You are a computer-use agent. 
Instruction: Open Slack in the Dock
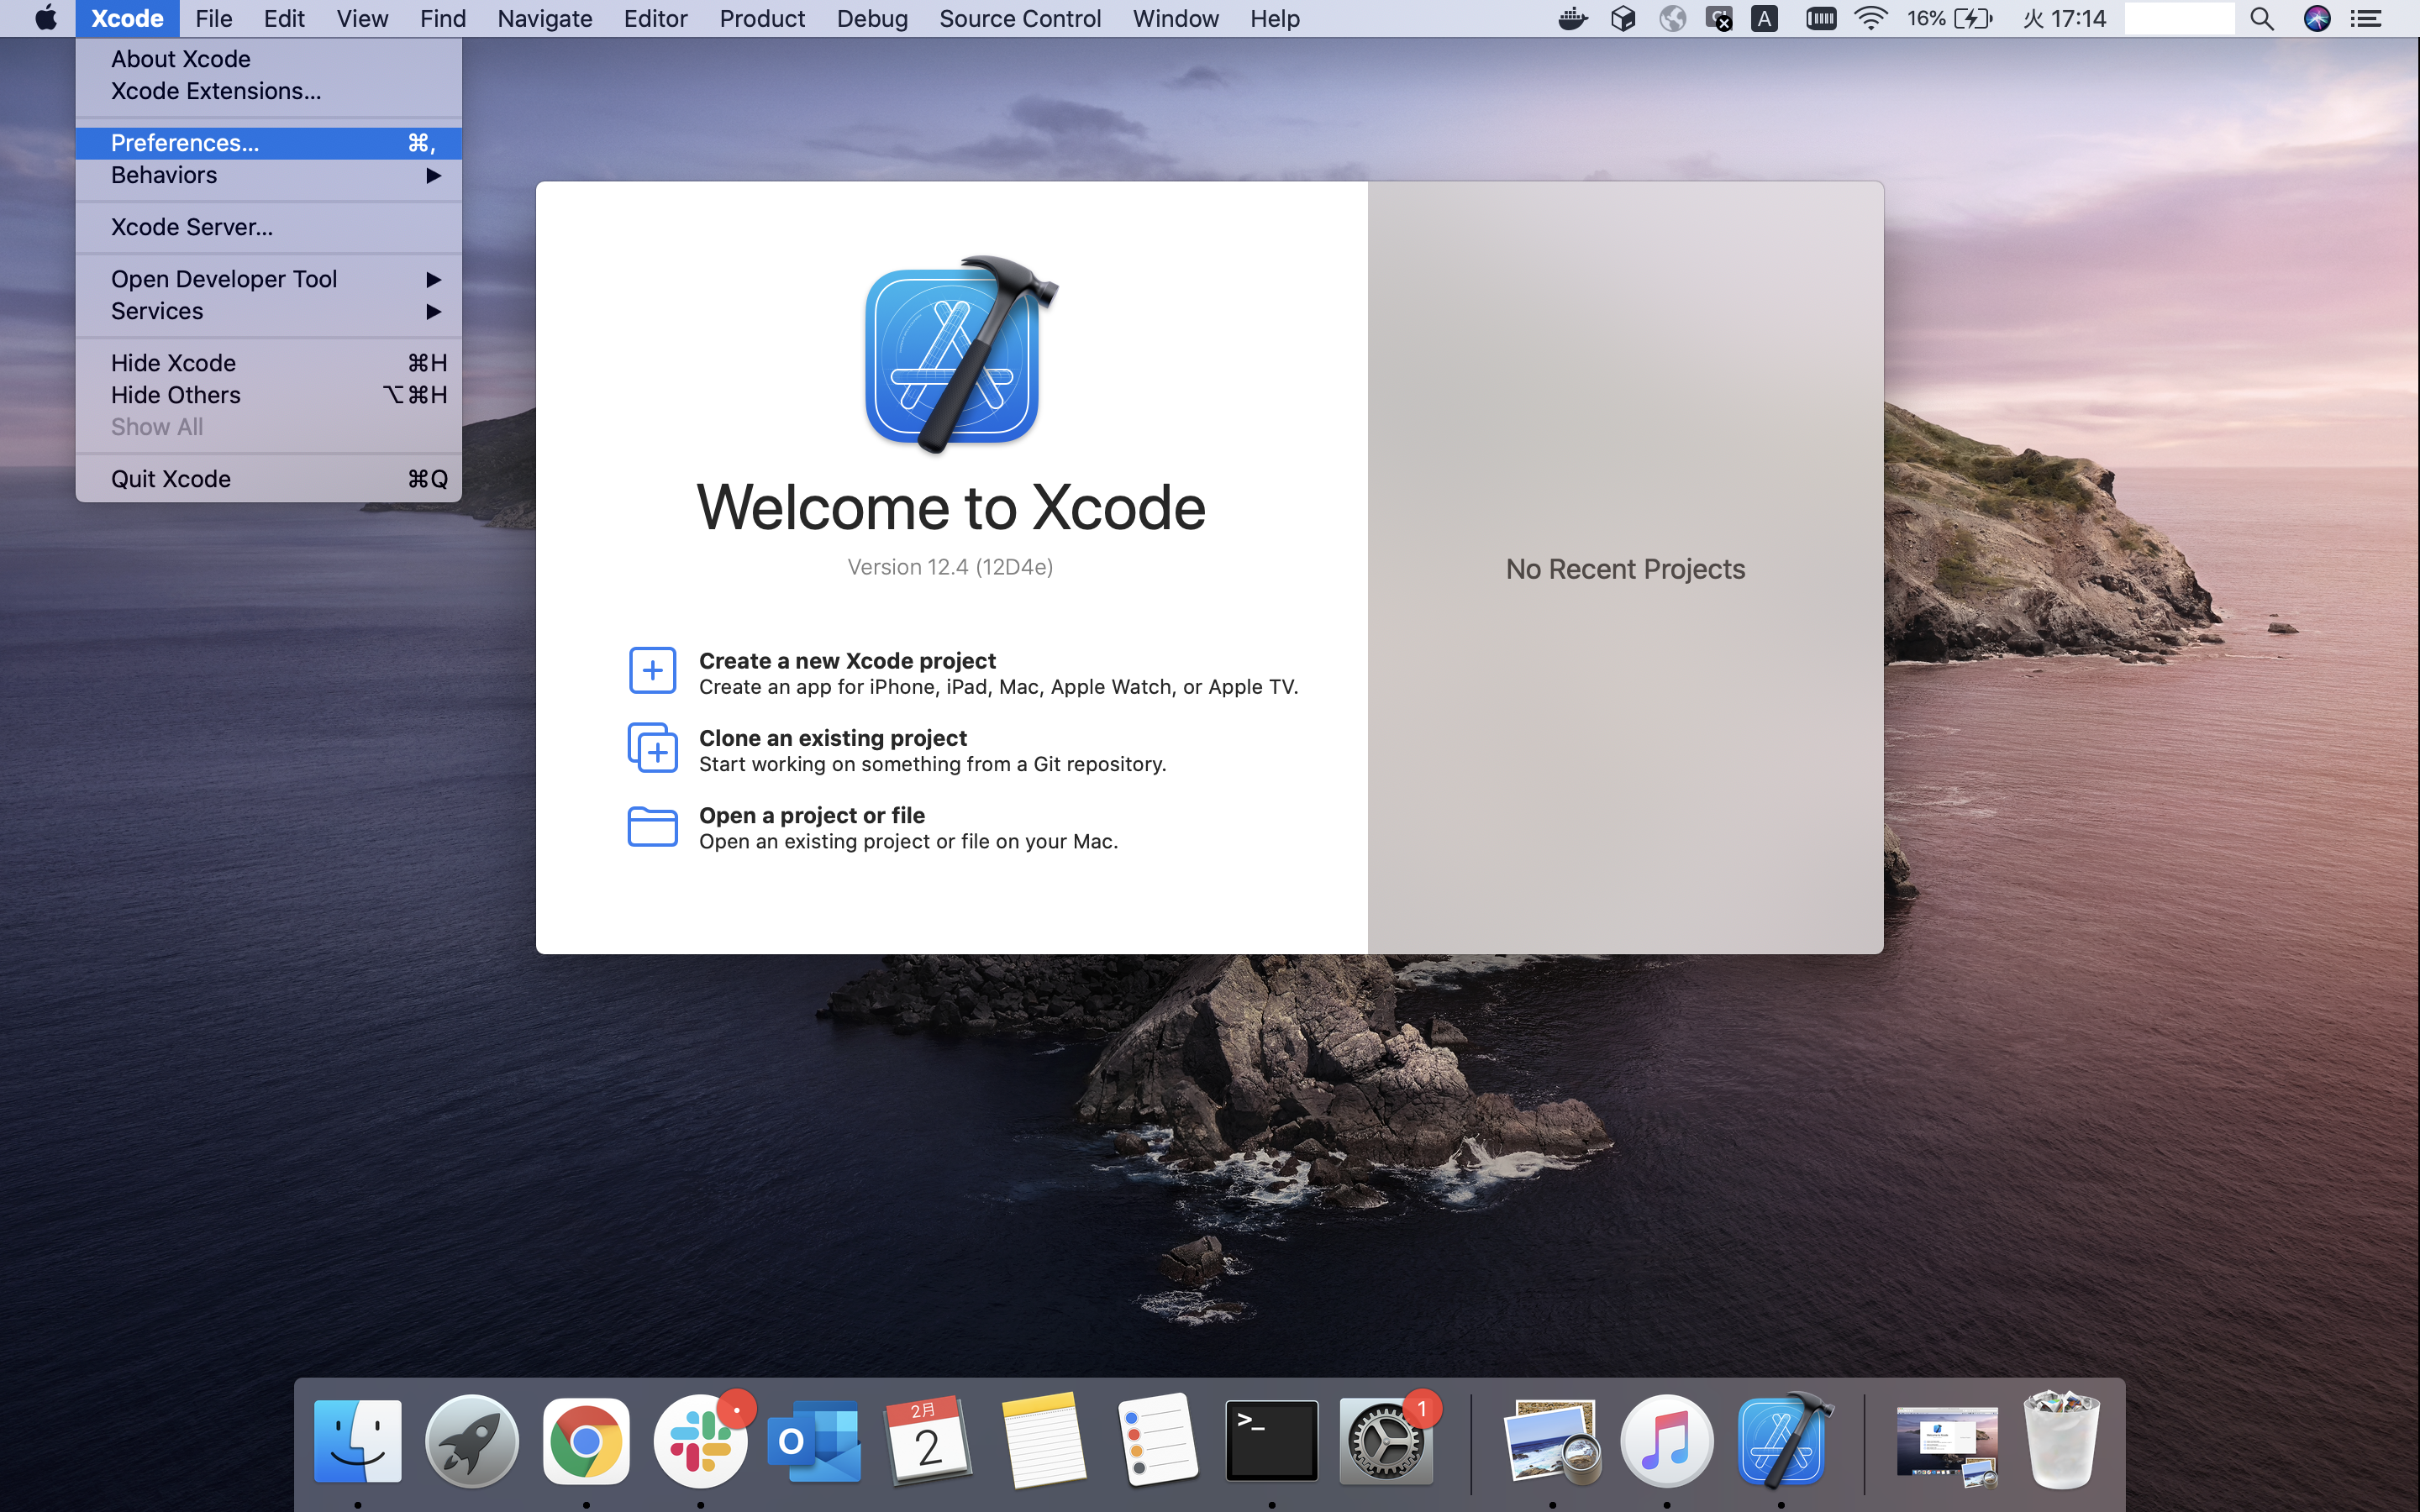point(700,1441)
